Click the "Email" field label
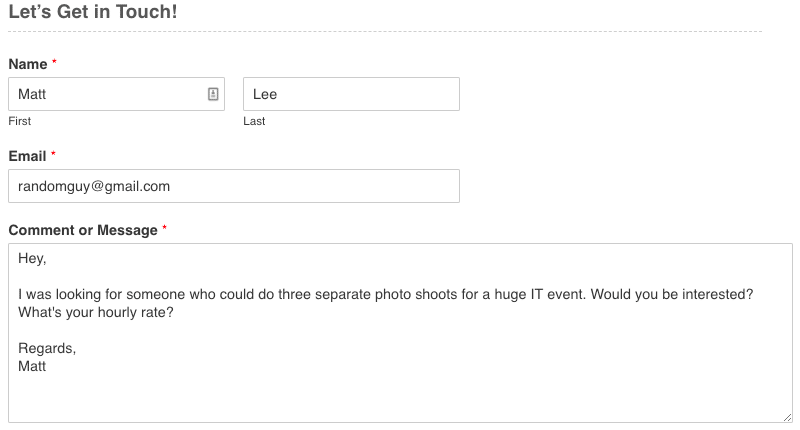This screenshot has height=430, width=800. click(x=27, y=156)
